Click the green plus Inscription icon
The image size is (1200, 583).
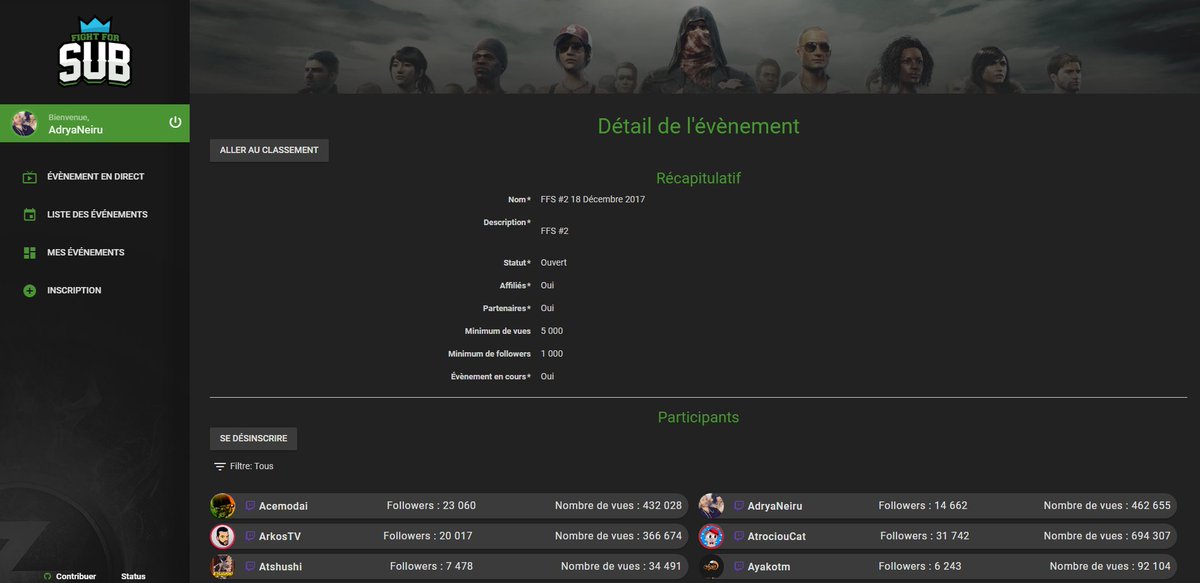tap(30, 291)
